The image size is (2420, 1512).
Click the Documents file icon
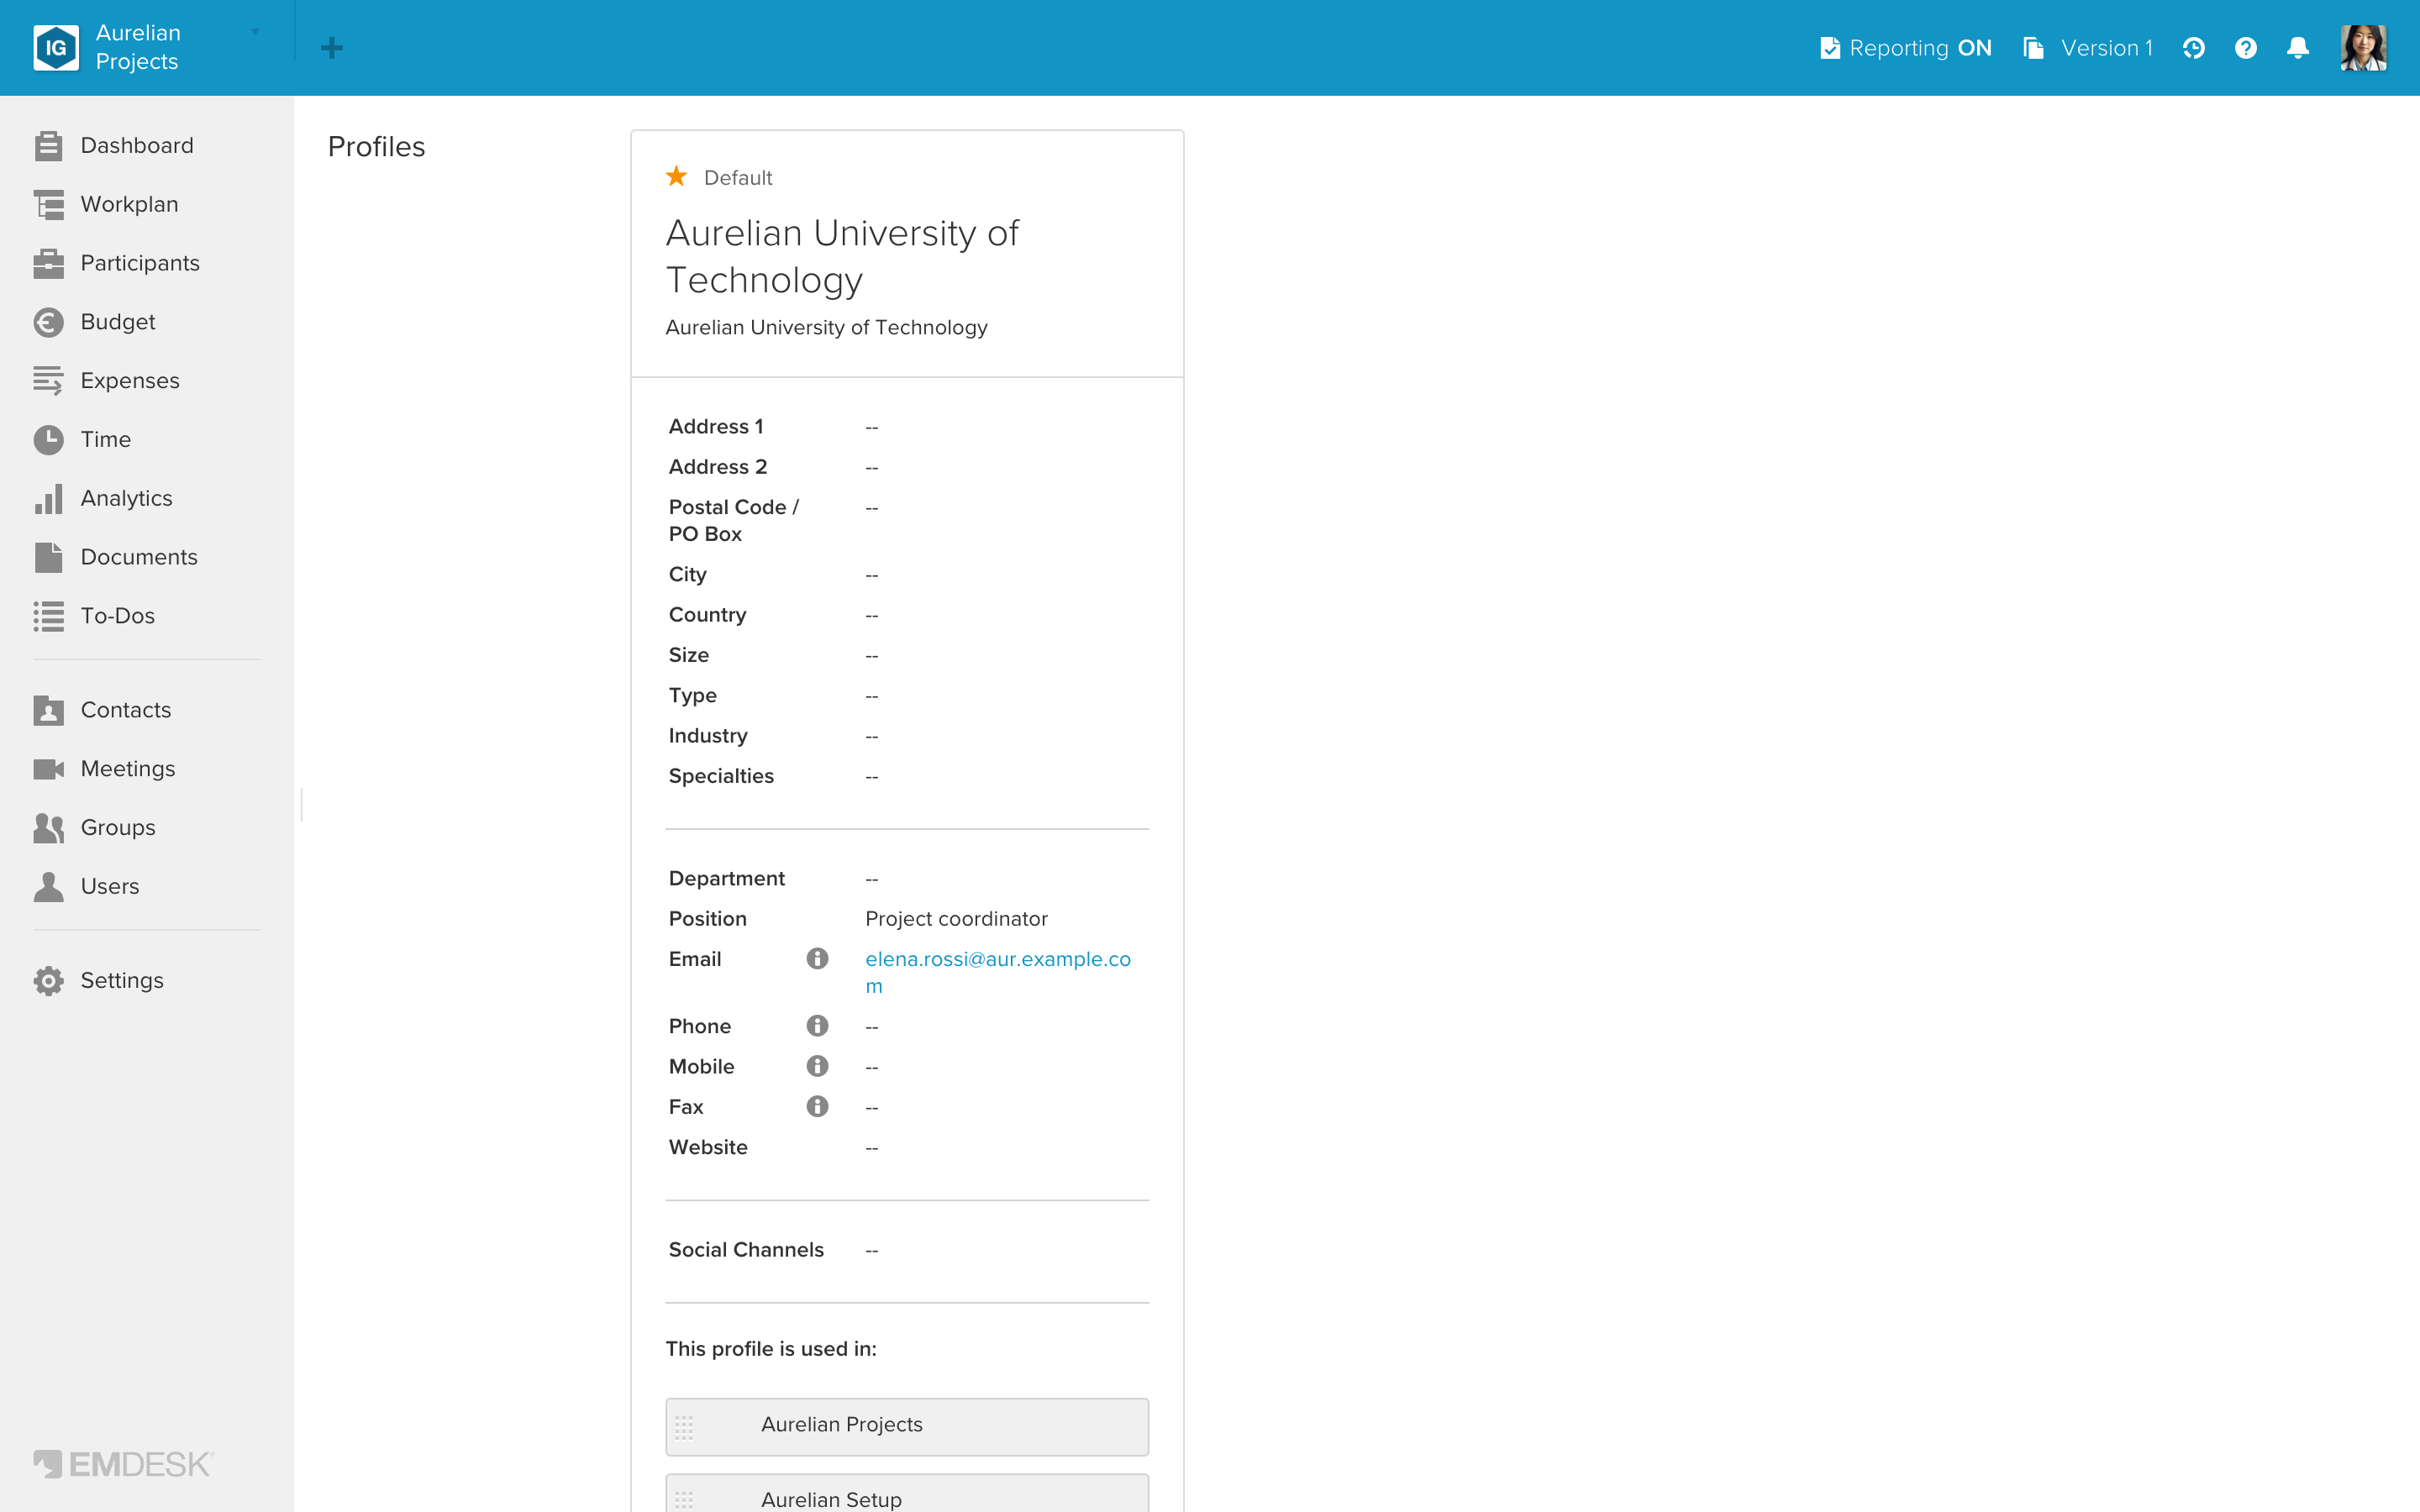click(x=48, y=557)
